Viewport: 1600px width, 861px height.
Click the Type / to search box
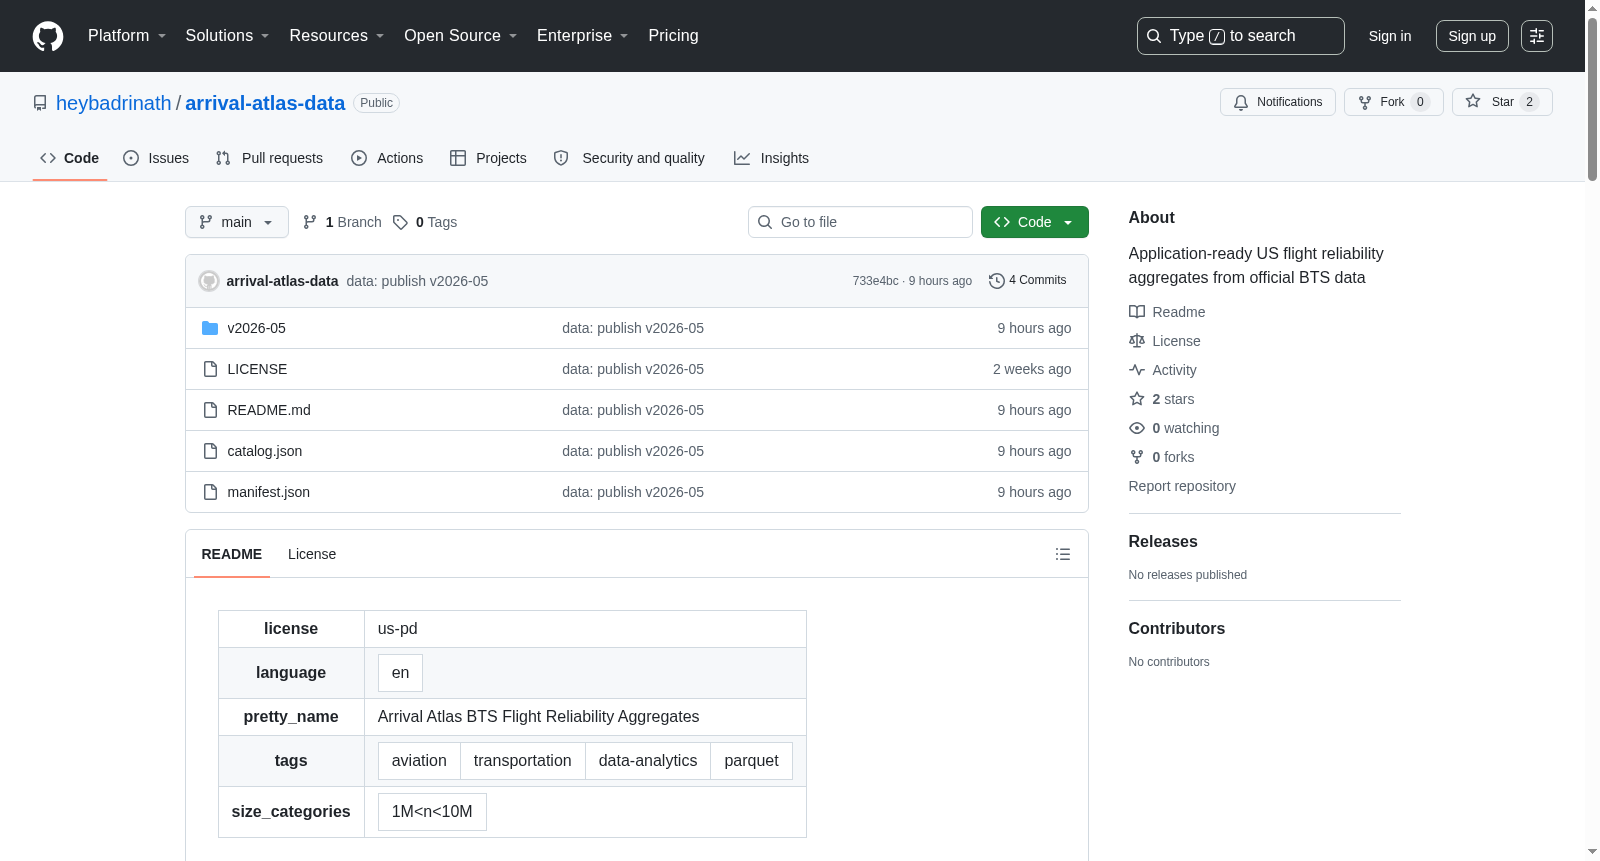click(x=1241, y=36)
